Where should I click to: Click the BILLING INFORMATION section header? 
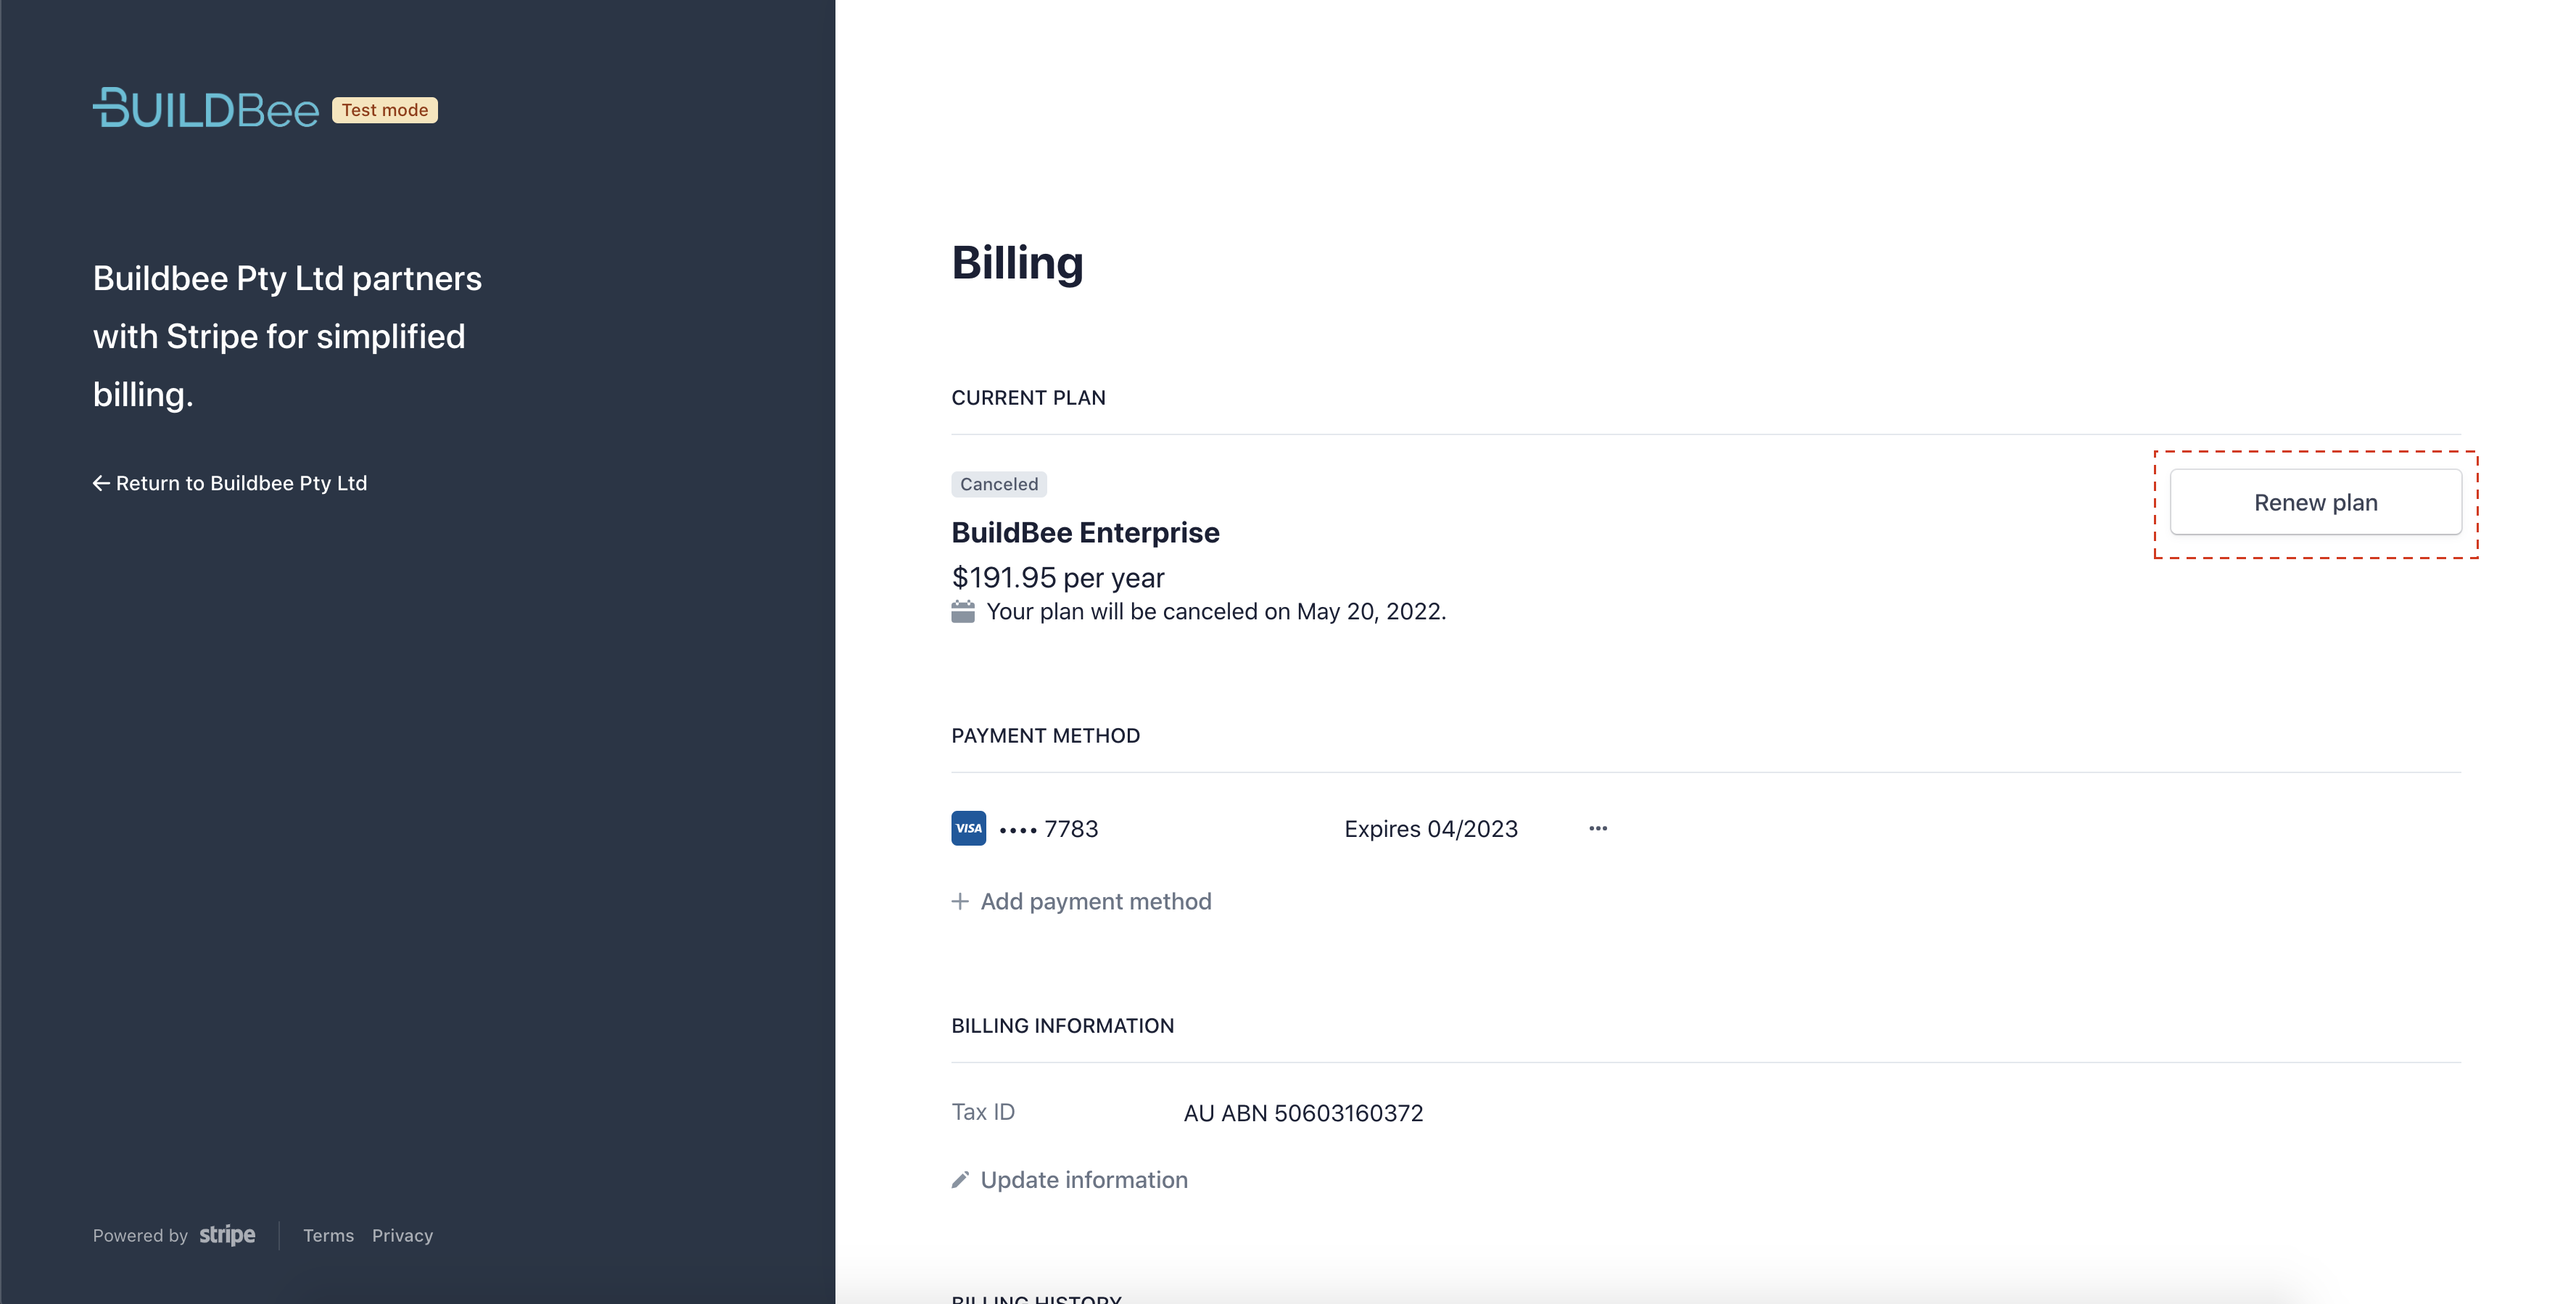(x=1062, y=1026)
